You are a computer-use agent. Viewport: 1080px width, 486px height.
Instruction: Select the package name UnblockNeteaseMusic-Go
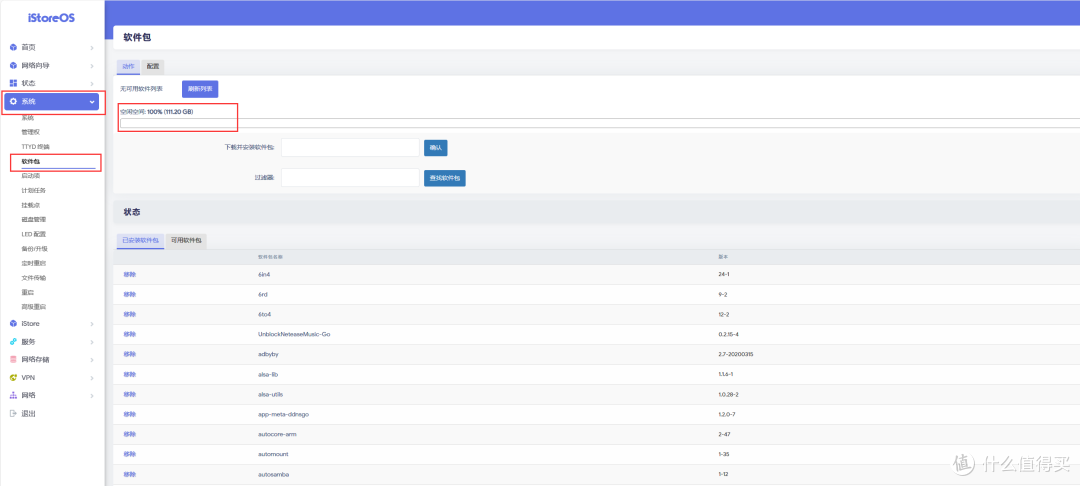295,335
